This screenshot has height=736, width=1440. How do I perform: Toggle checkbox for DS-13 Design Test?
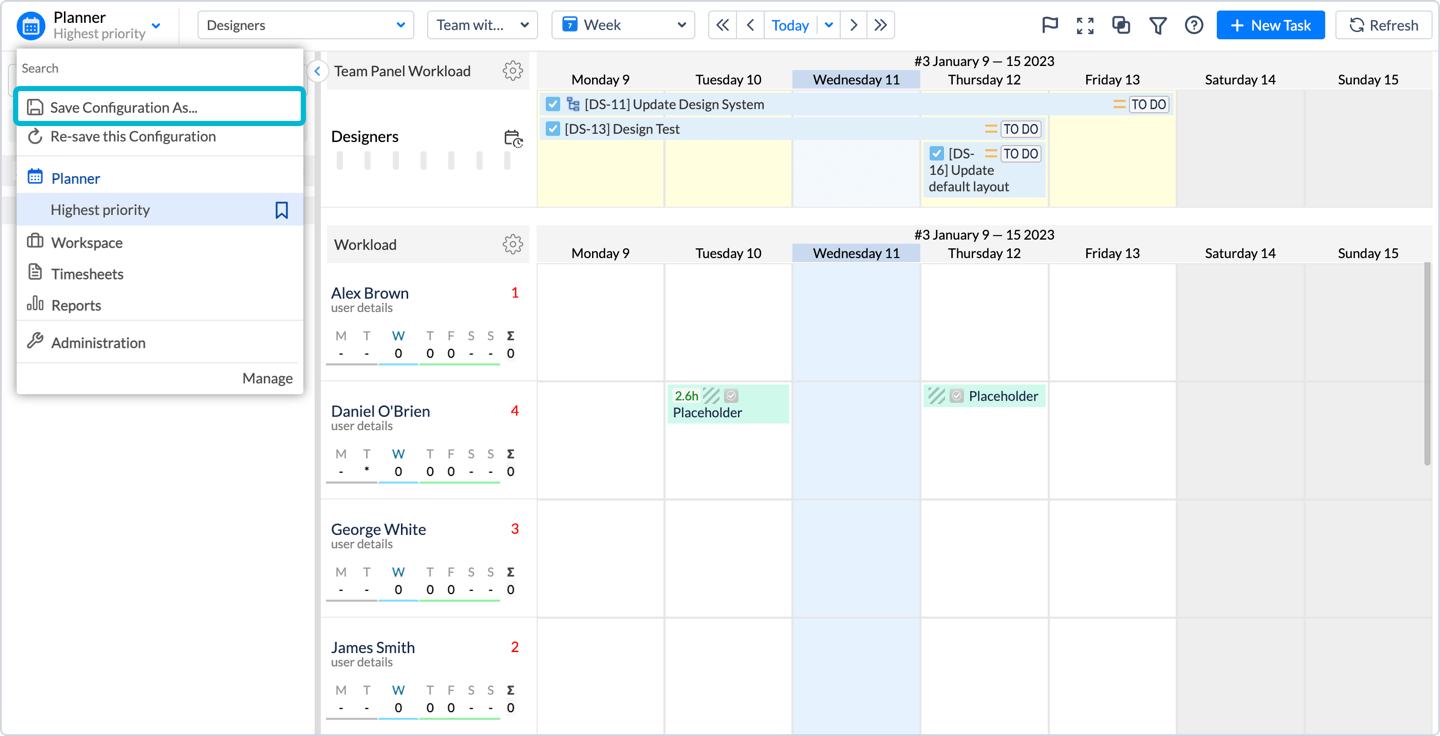pyautogui.click(x=553, y=129)
